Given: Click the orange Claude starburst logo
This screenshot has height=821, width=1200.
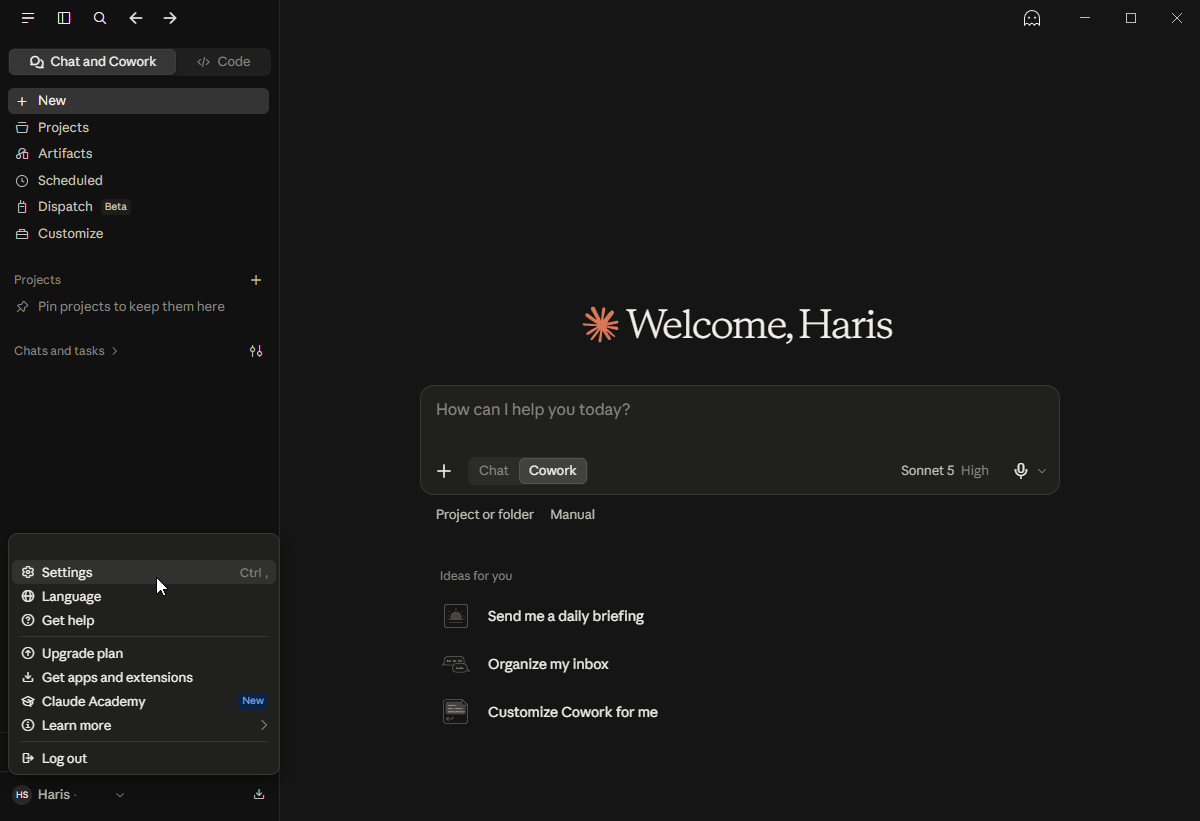Looking at the screenshot, I should point(601,324).
